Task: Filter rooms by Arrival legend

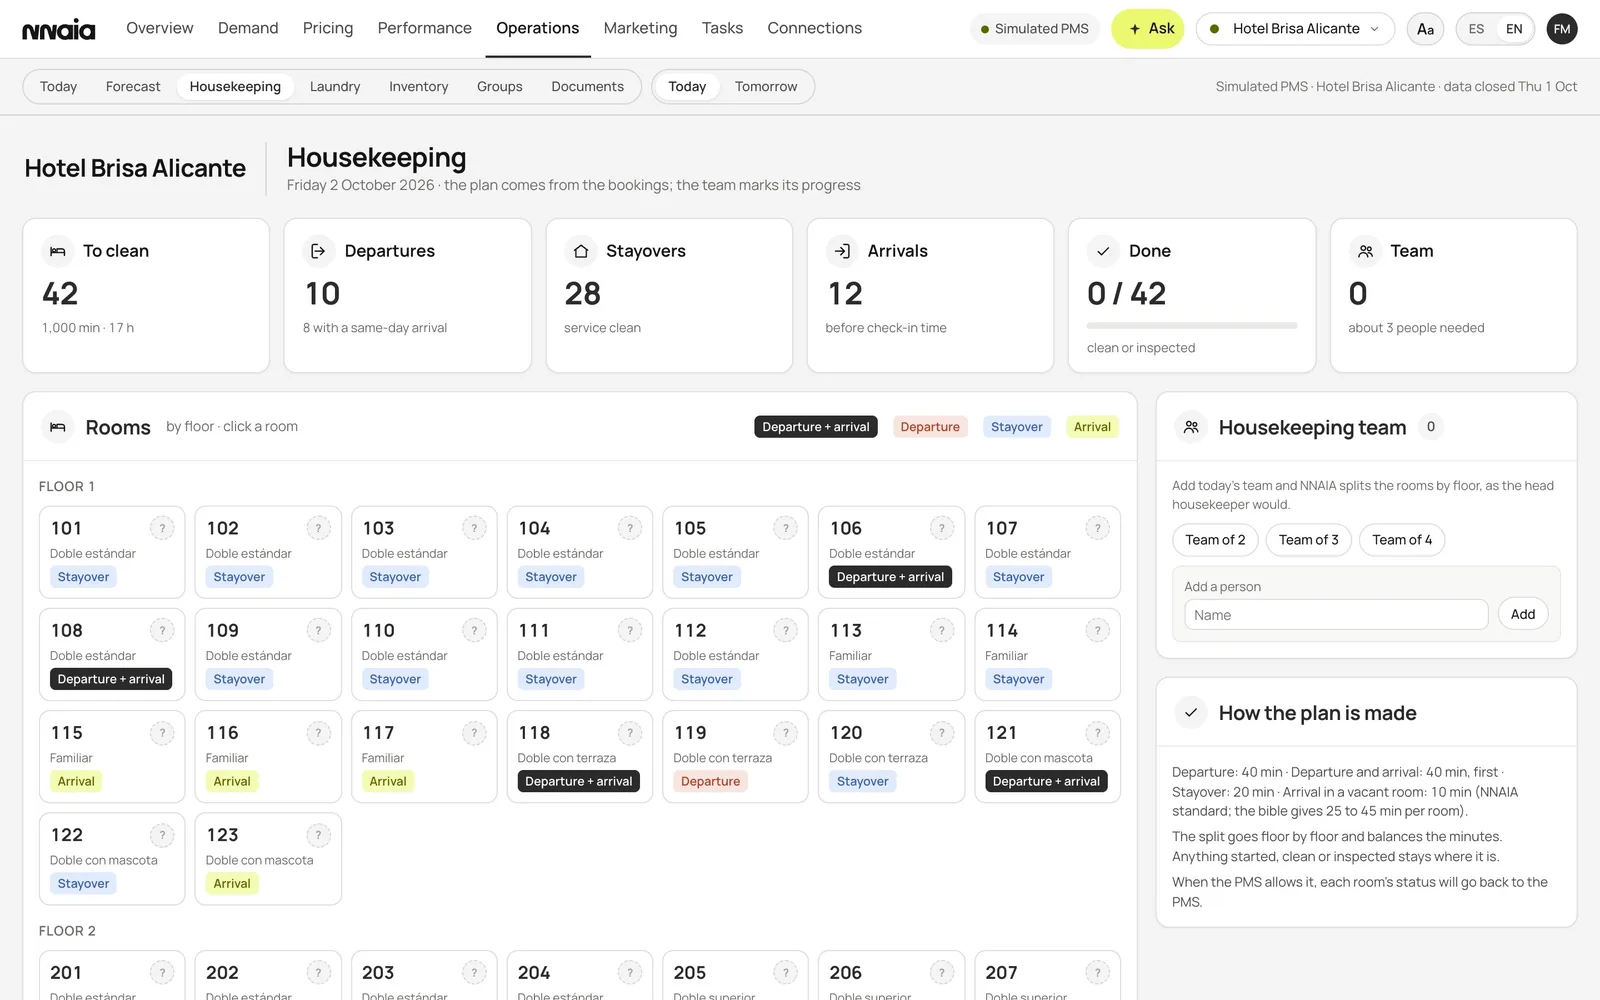Action: pos(1092,427)
